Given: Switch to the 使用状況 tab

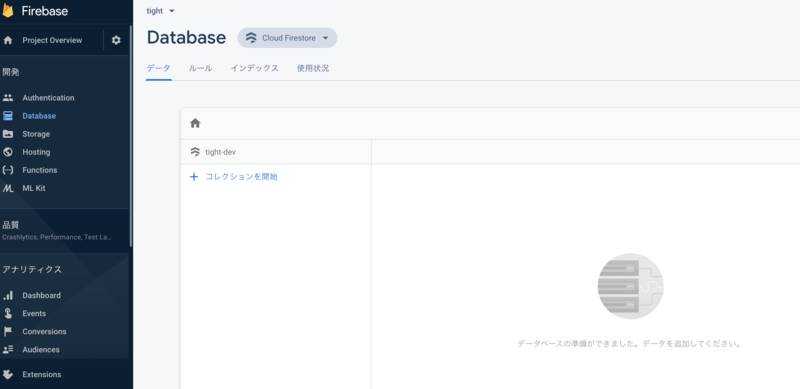Looking at the screenshot, I should [313, 68].
